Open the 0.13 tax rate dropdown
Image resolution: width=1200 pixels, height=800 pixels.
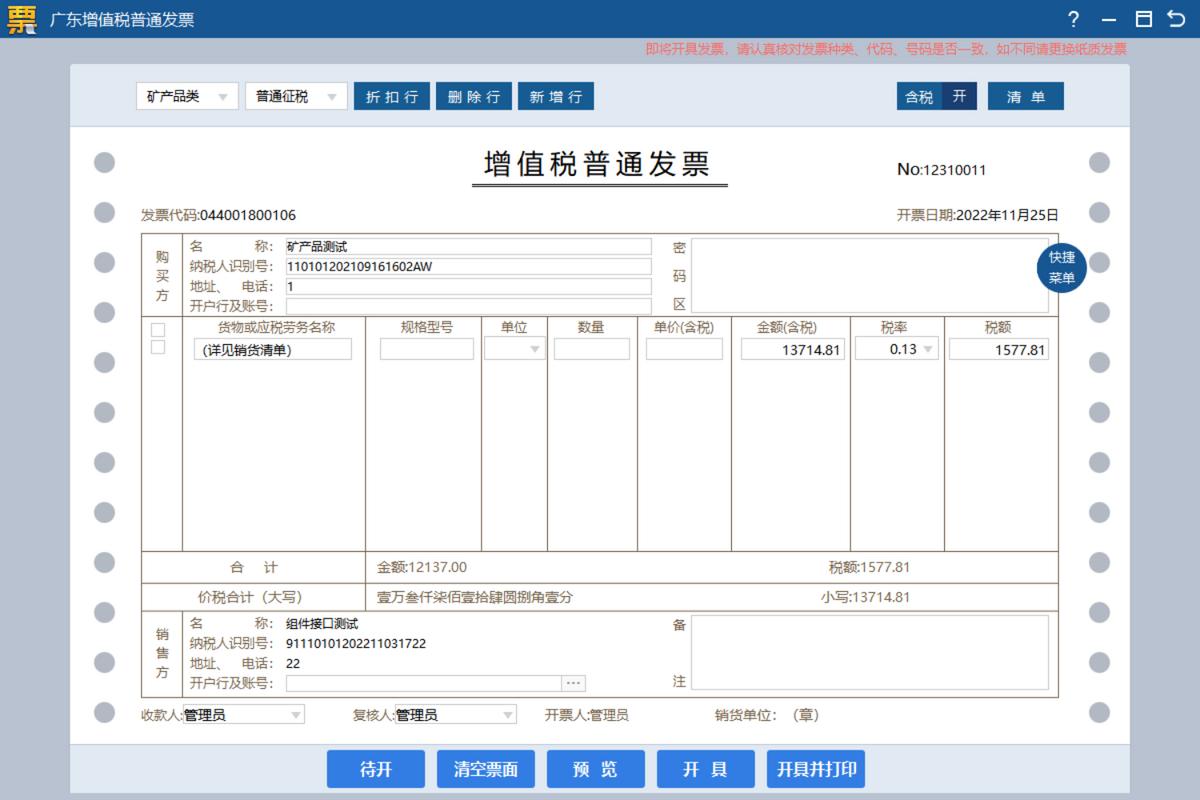coord(897,348)
